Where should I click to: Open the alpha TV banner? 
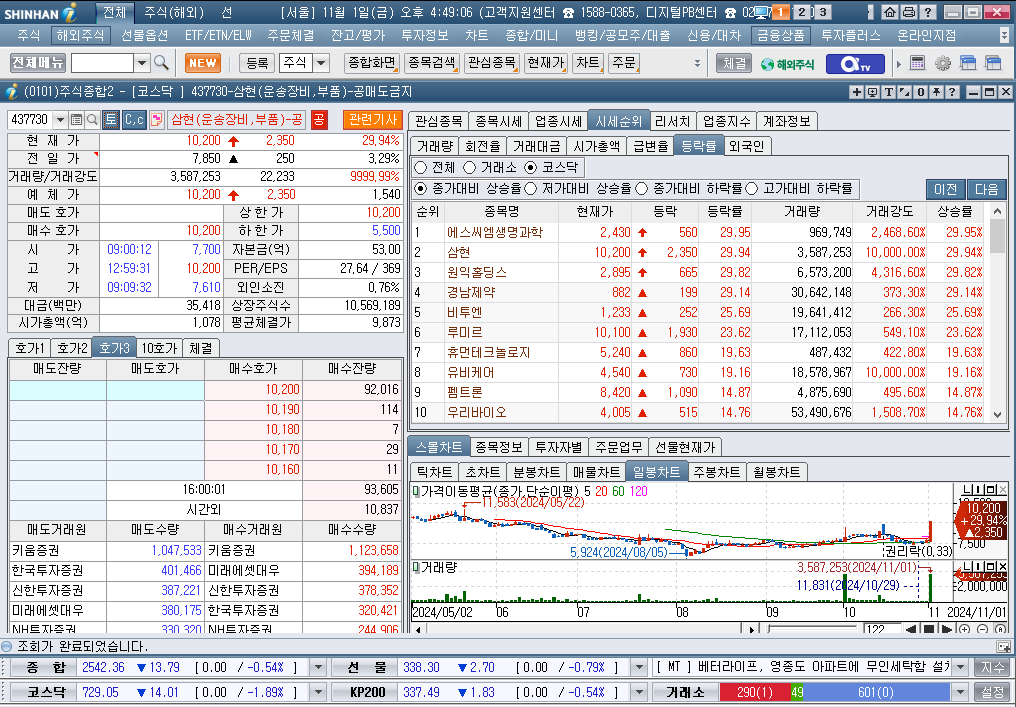click(854, 64)
